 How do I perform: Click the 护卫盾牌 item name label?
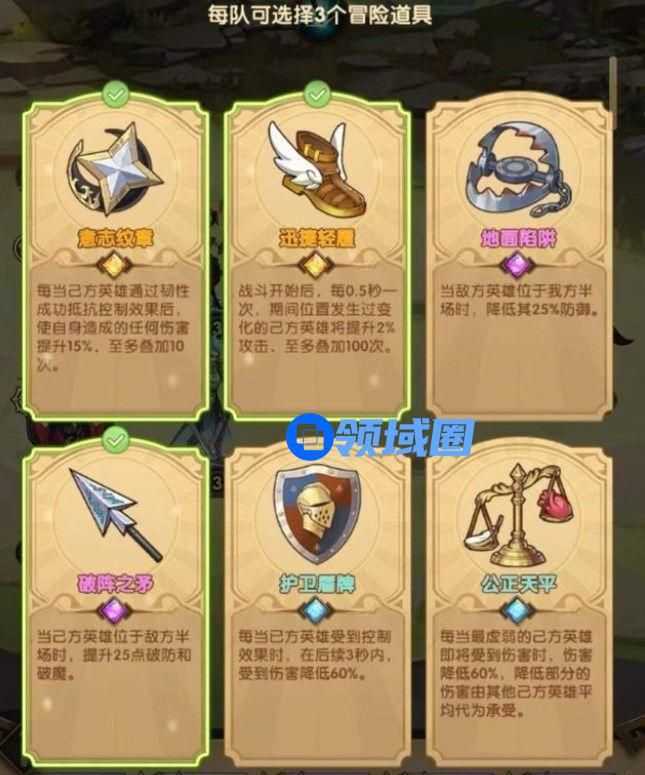pyautogui.click(x=317, y=584)
